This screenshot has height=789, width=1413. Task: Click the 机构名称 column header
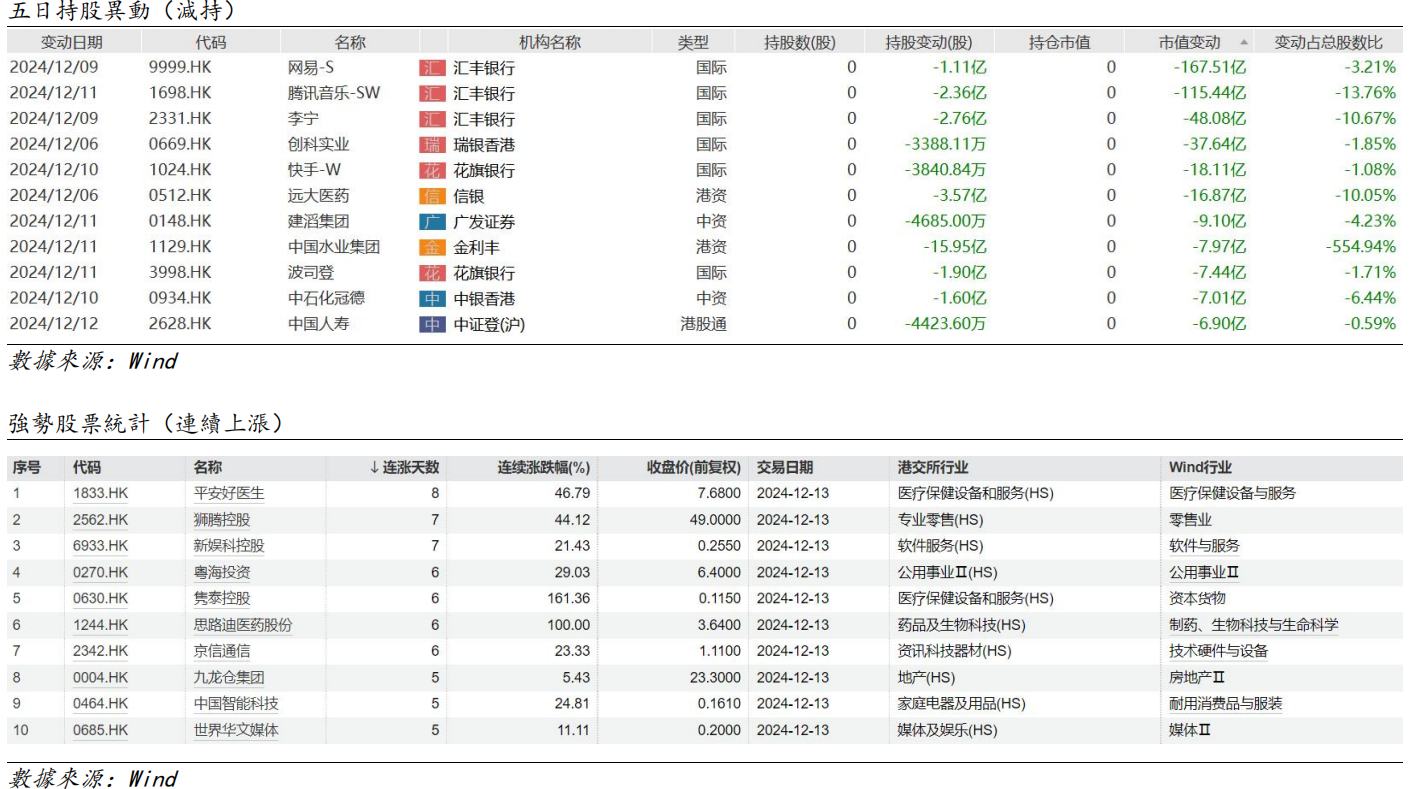point(550,42)
